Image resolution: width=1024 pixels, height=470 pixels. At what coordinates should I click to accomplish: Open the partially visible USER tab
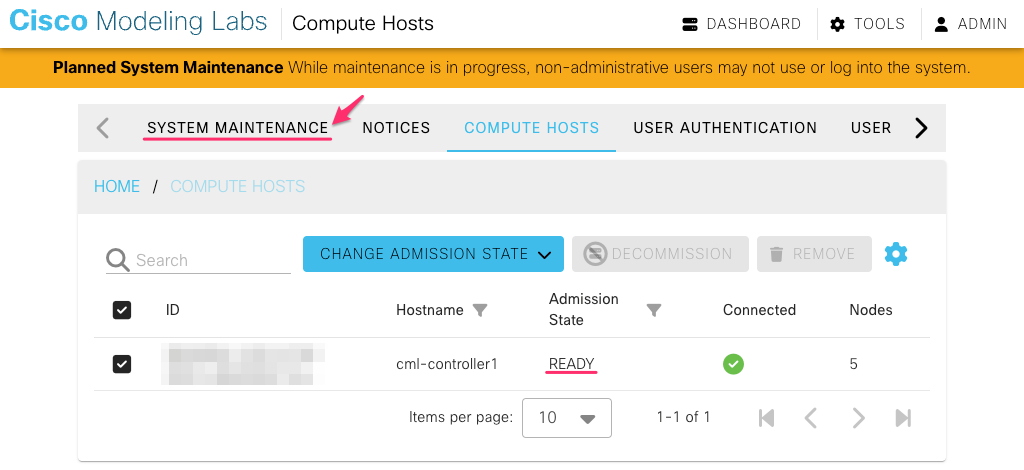pos(871,128)
